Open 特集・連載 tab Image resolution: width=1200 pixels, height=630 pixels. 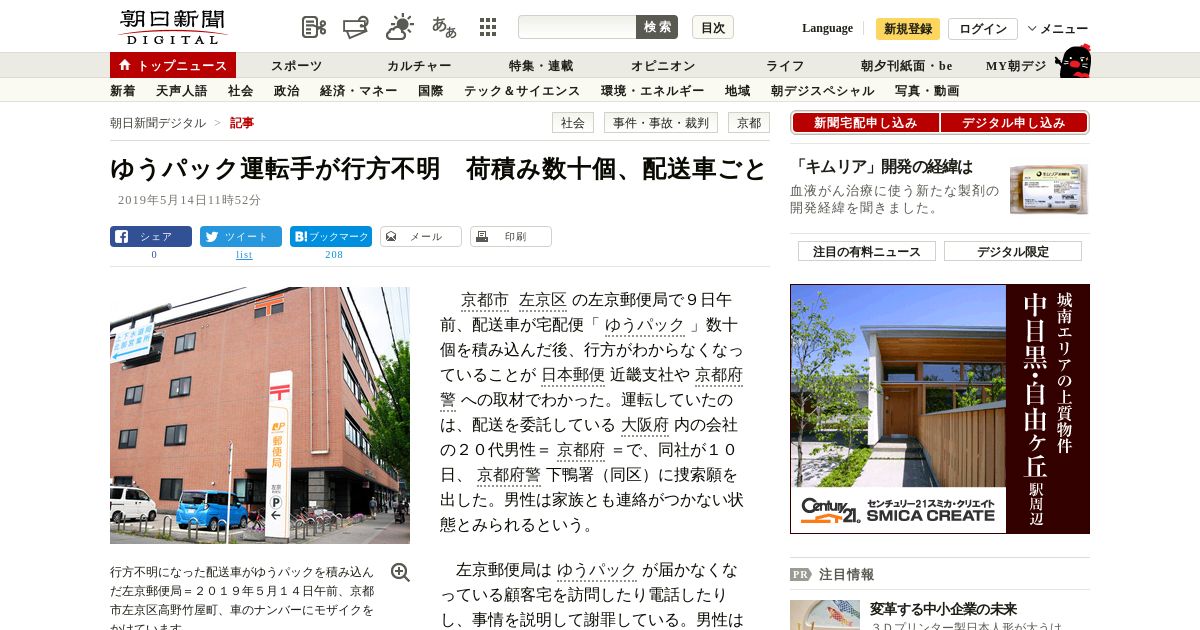[540, 66]
